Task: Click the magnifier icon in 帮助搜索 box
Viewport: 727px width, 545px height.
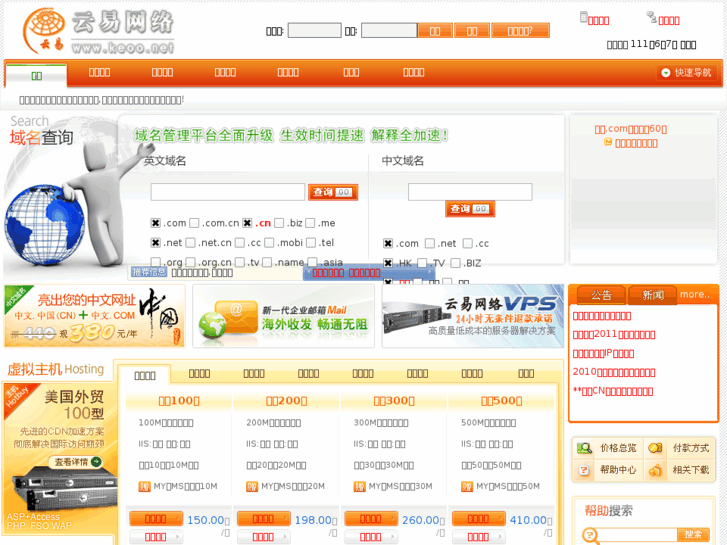Action: click(x=589, y=535)
